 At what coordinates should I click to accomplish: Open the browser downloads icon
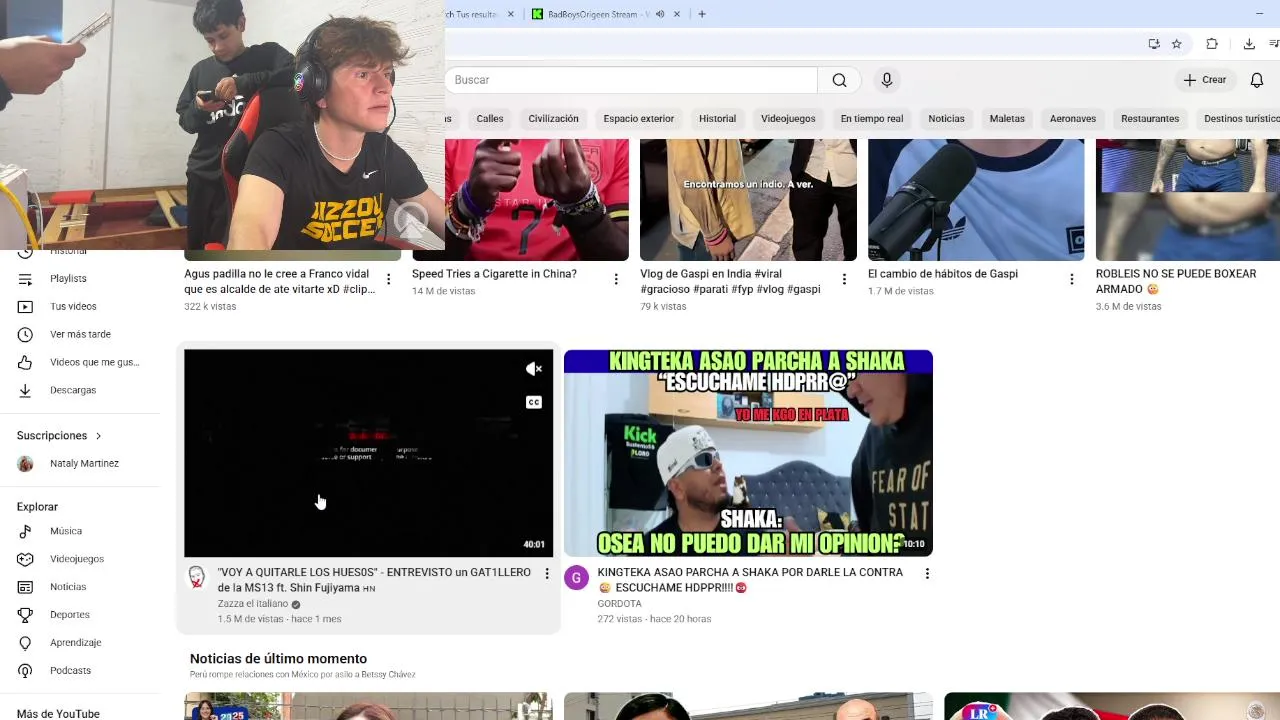tap(1249, 44)
